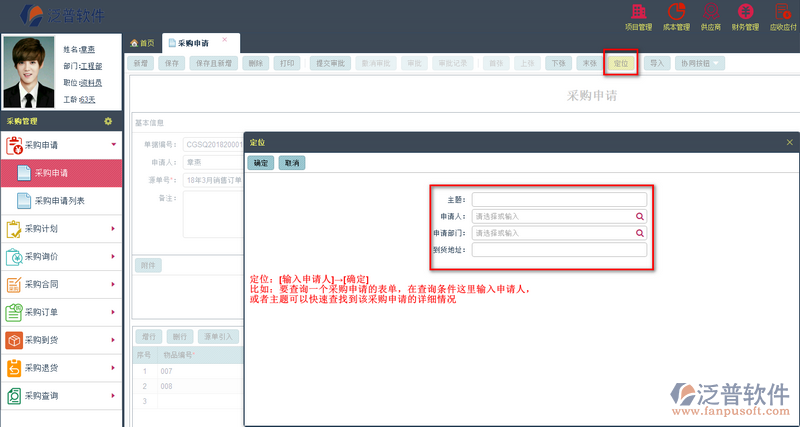Expand the 采购查询 sidebar arrow

point(113,396)
